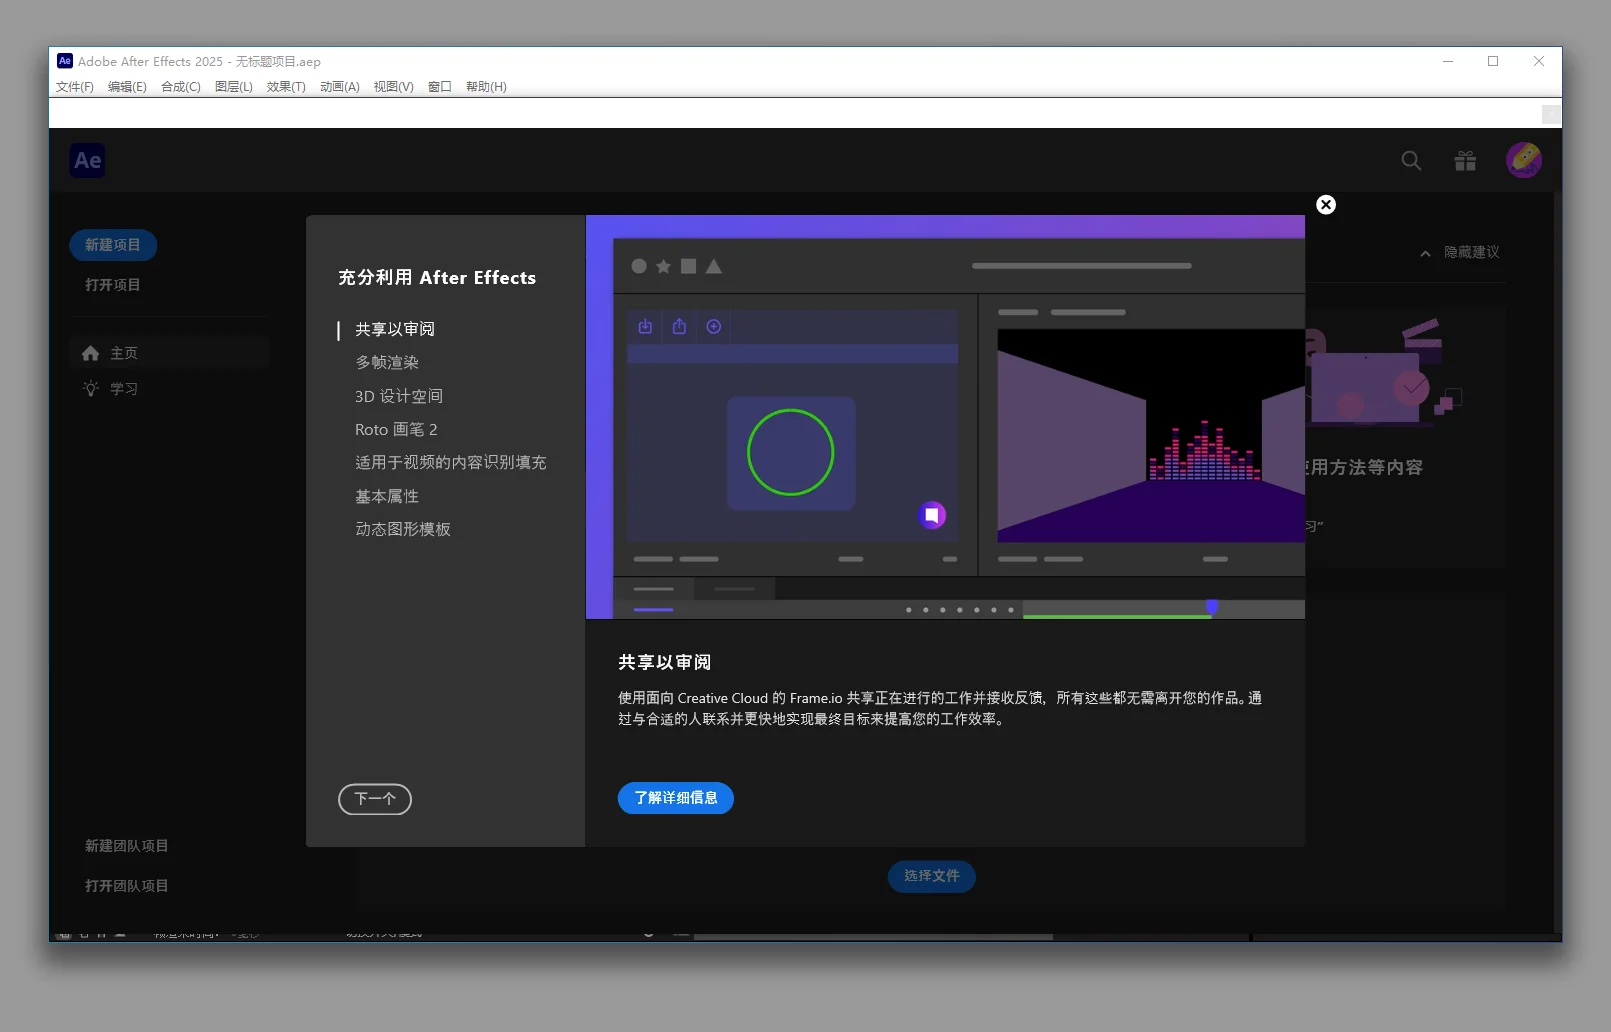Open the user profile avatar
Screen dimensions: 1611x1032
click(x=1524, y=160)
